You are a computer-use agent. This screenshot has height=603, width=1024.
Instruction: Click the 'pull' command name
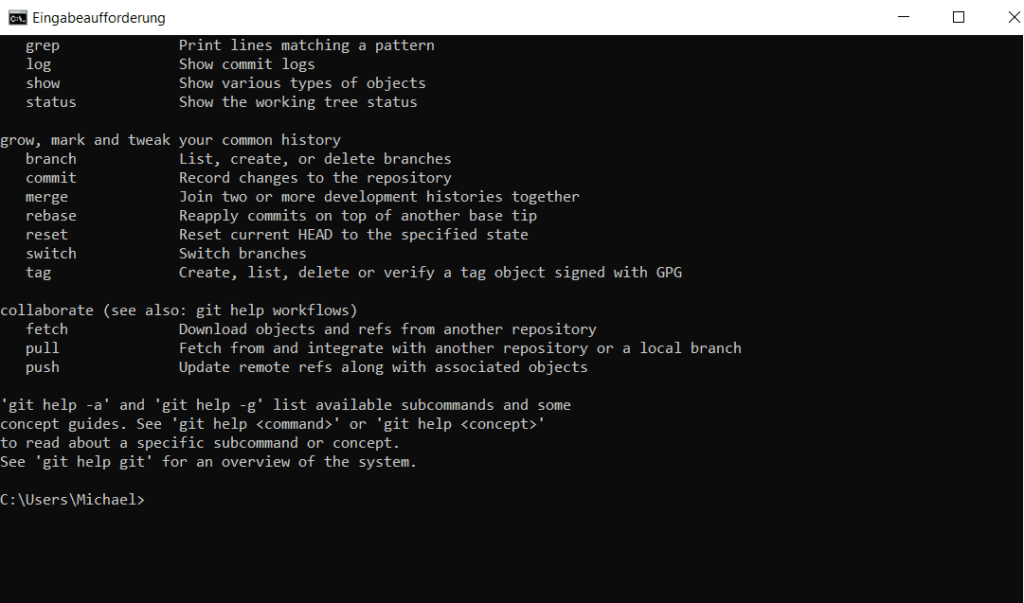[x=42, y=349]
